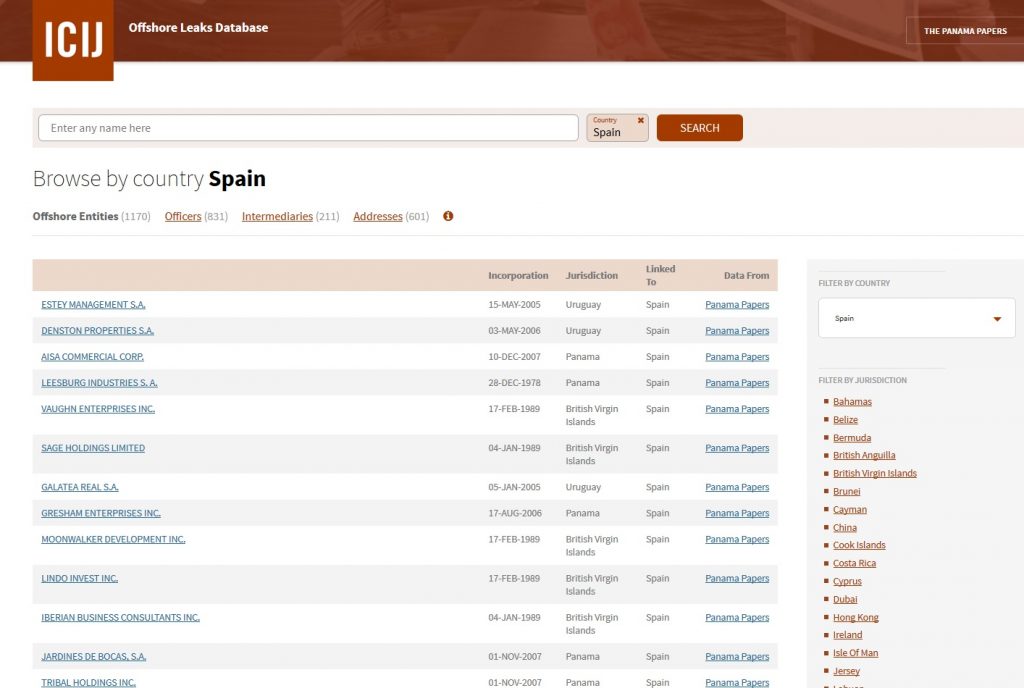
Task: Open LINDO INVEST INC. entity
Action: click(80, 578)
